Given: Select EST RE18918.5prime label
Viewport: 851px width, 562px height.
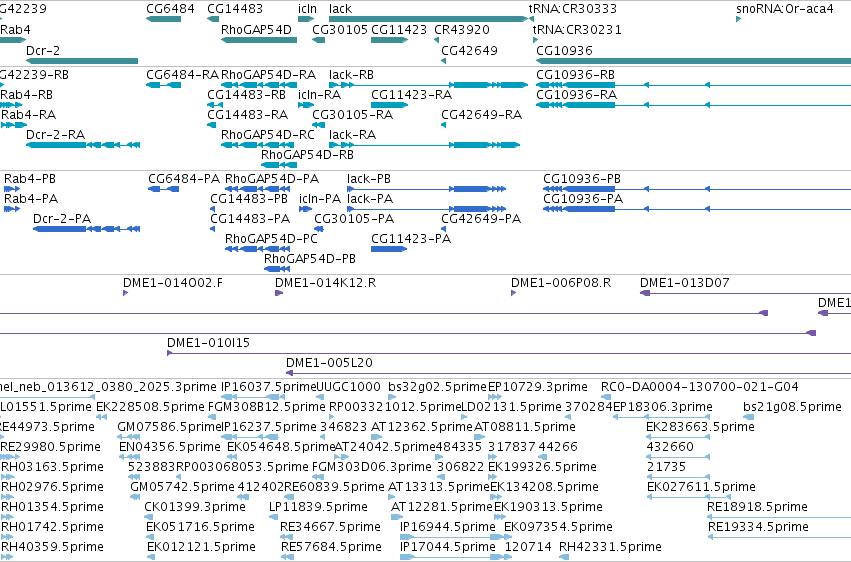Looking at the screenshot, I should (757, 507).
